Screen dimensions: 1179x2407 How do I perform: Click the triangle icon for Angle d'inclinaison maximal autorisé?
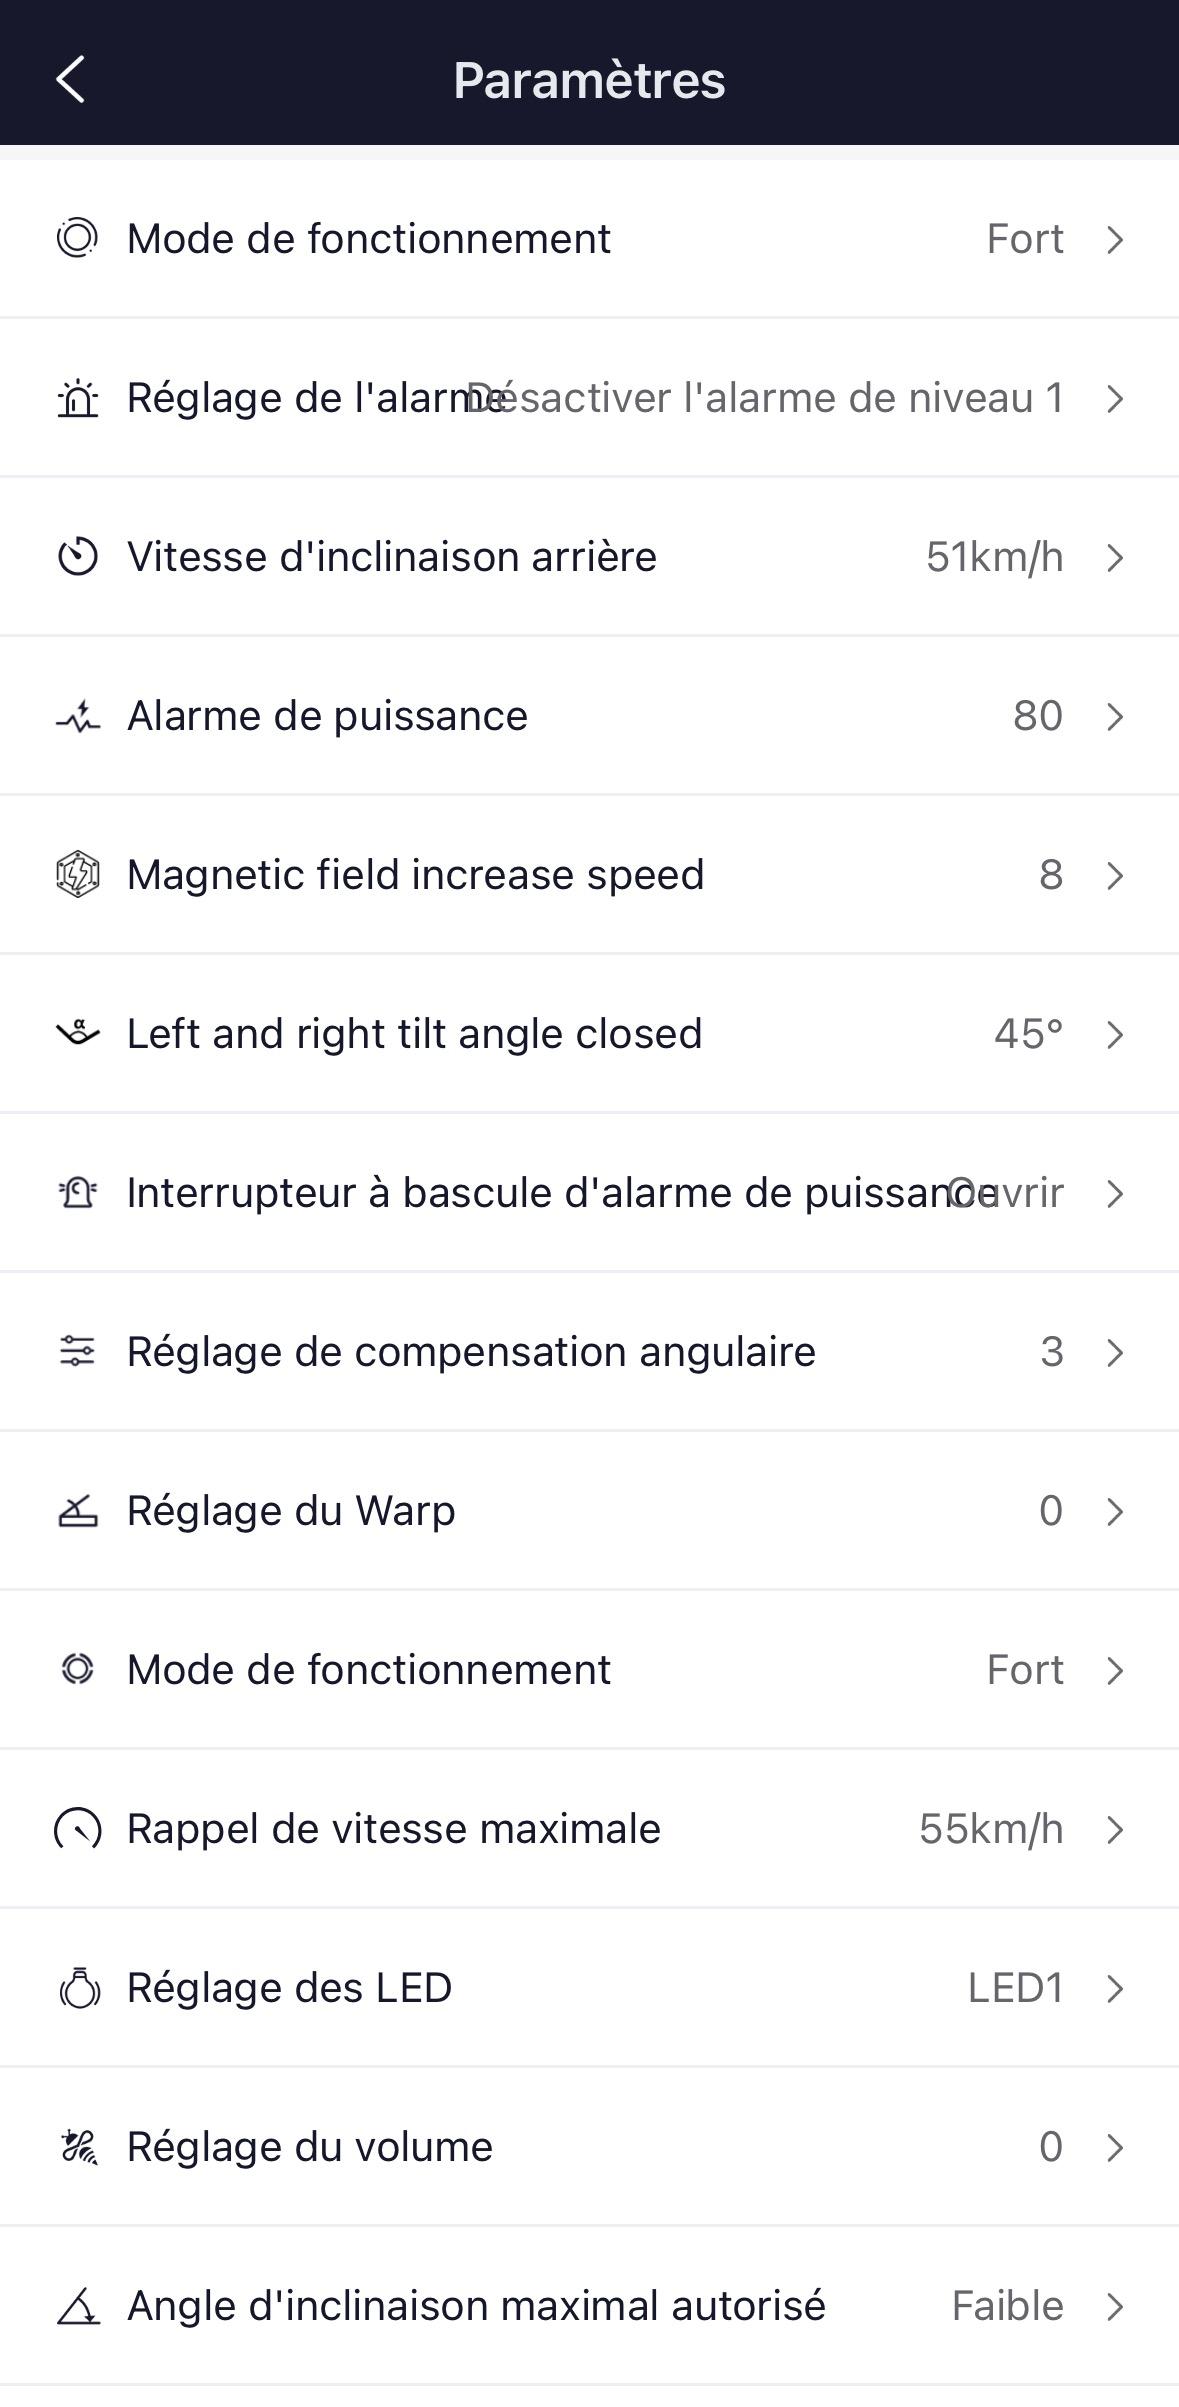coord(78,2306)
